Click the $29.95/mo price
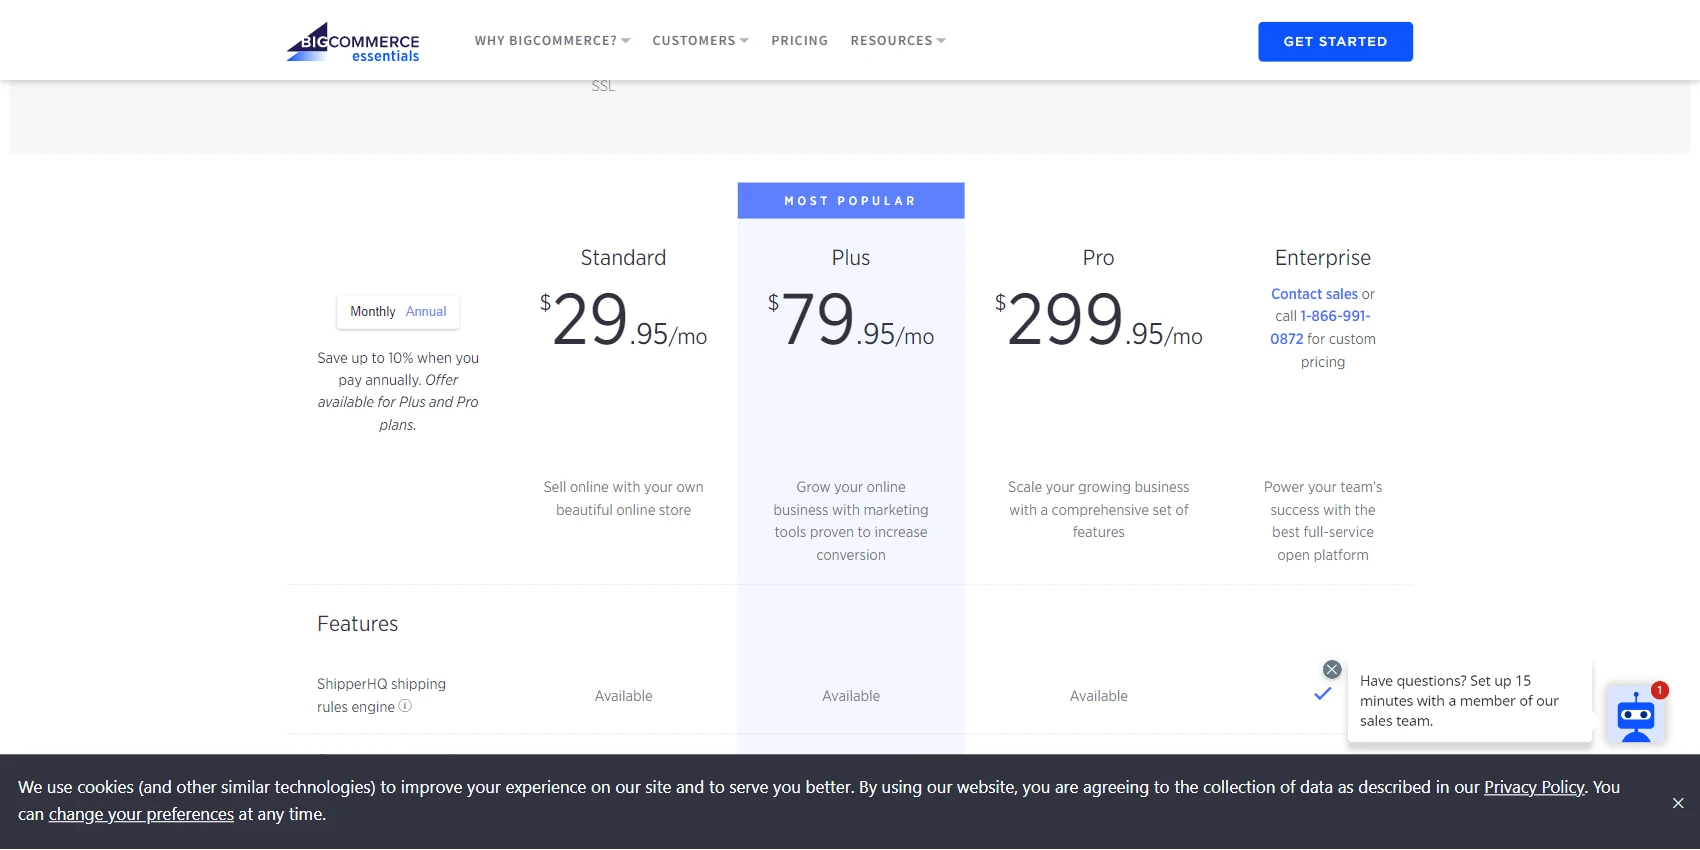 [623, 320]
